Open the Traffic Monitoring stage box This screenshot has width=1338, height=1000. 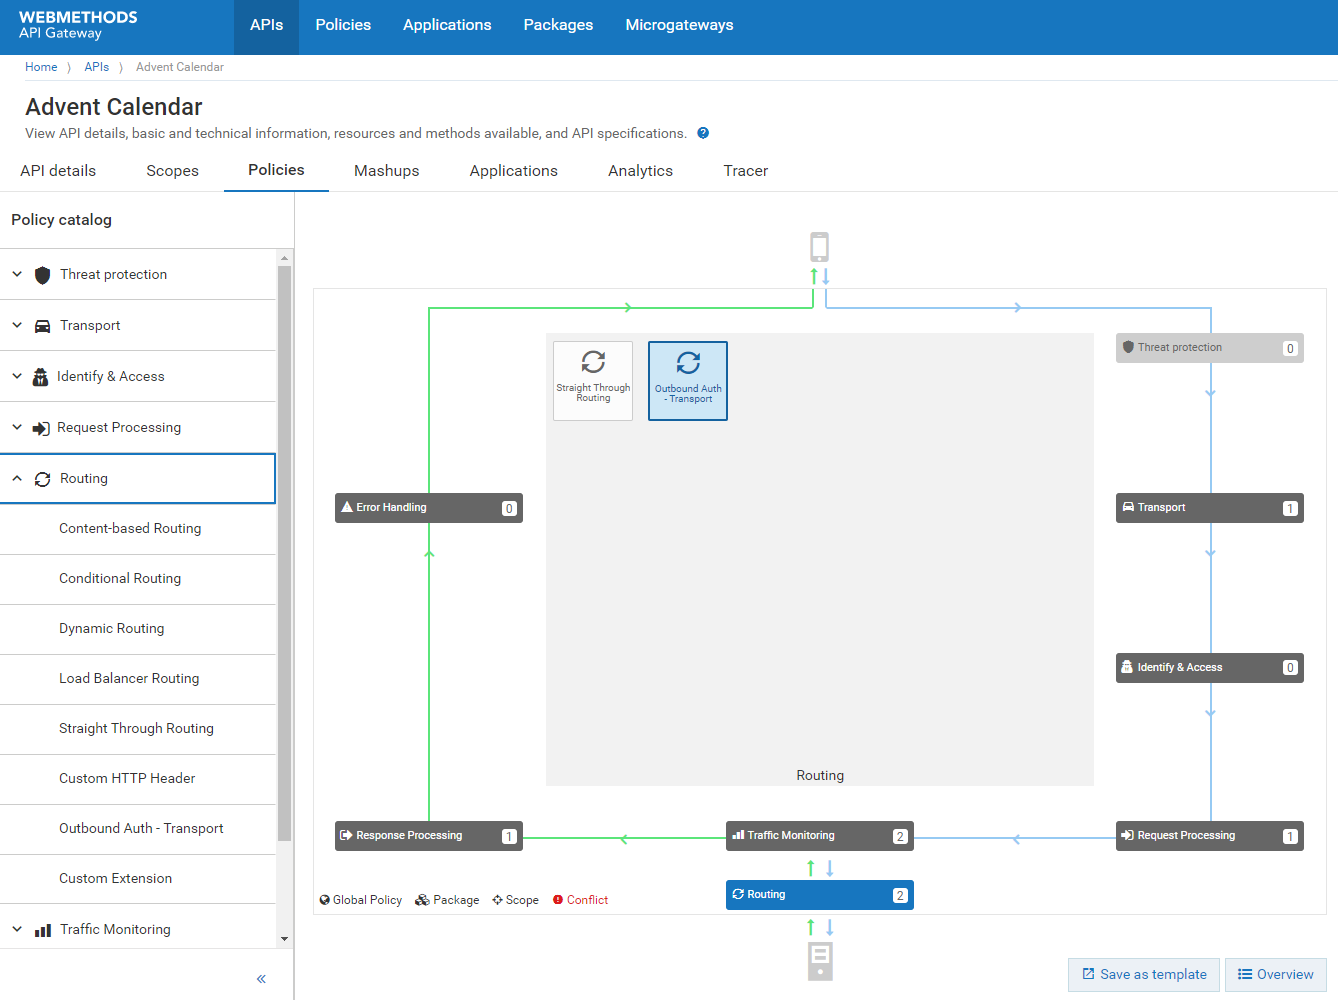tap(819, 836)
